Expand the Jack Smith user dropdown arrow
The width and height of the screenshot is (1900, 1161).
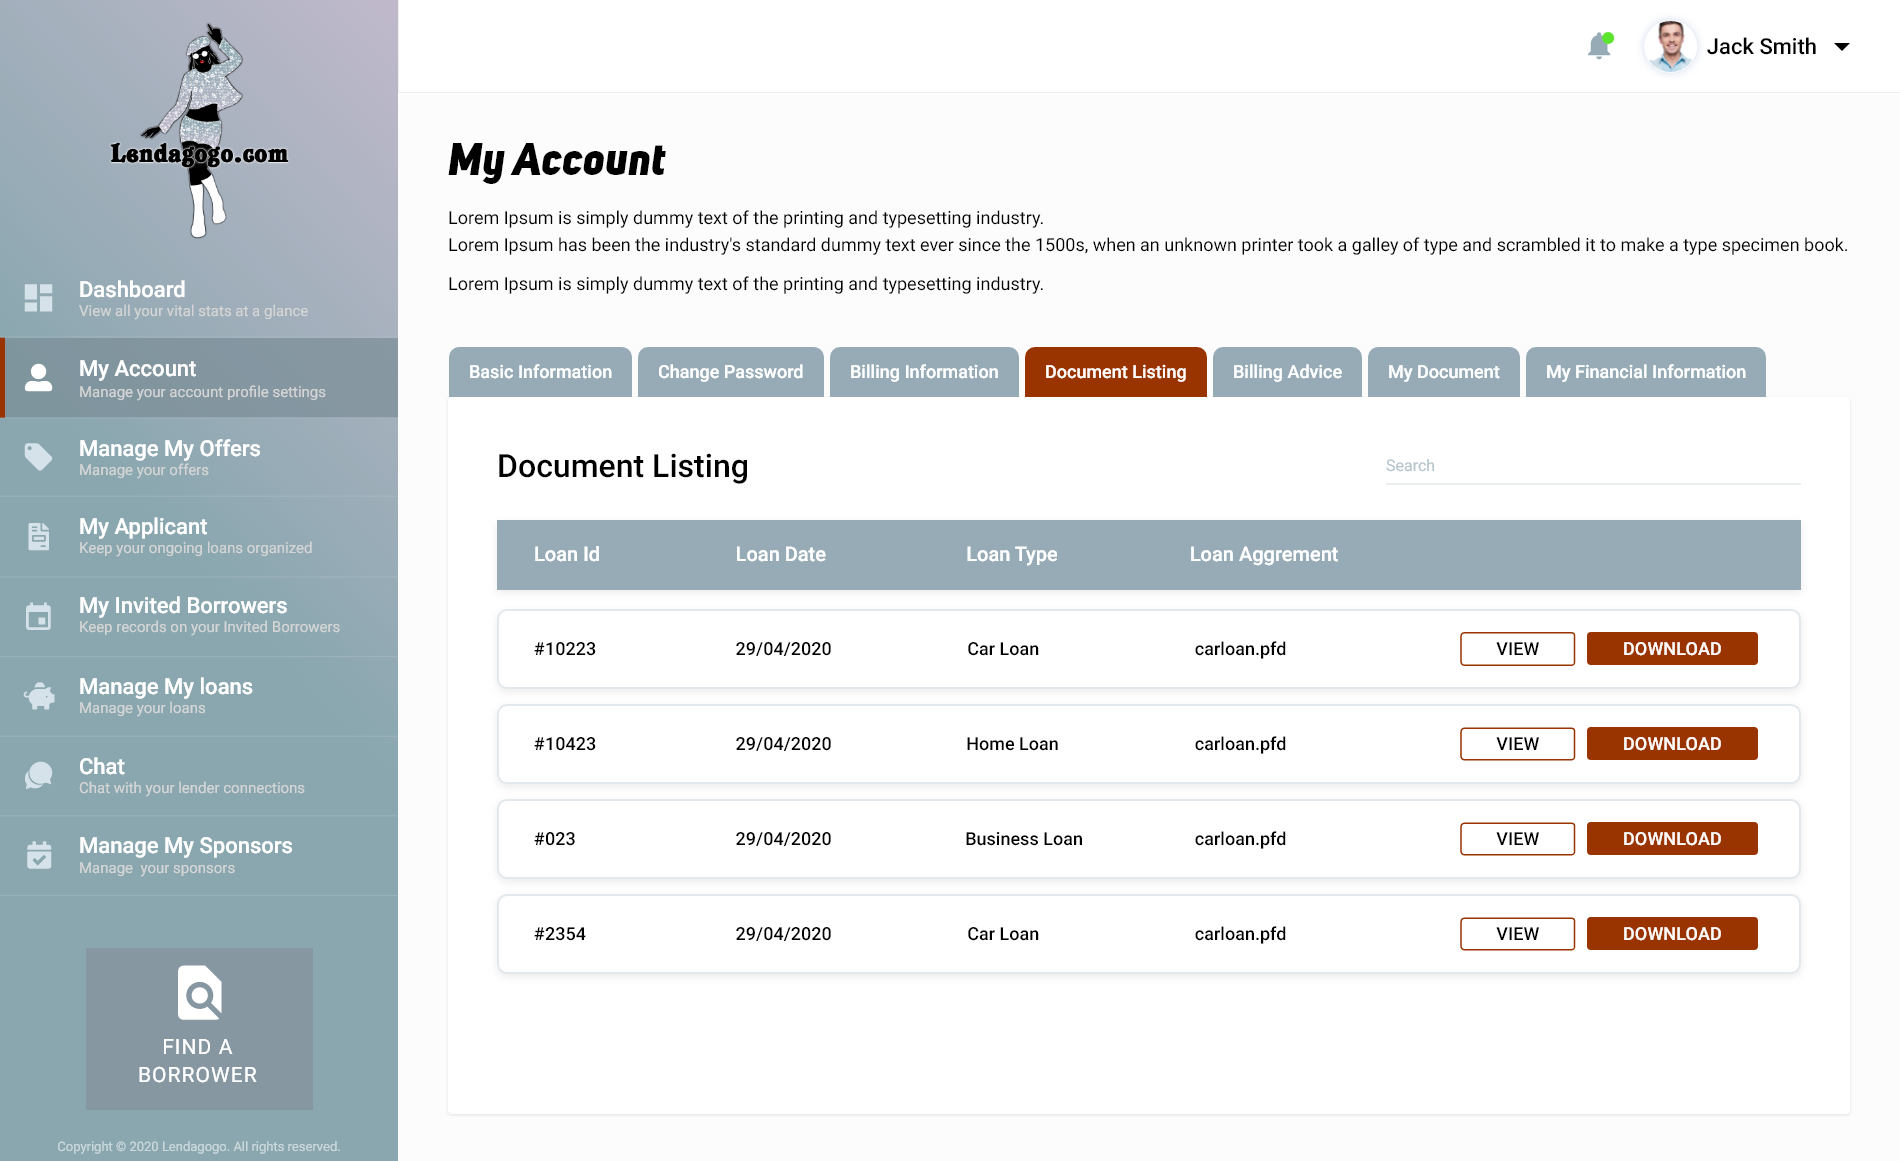click(x=1841, y=47)
